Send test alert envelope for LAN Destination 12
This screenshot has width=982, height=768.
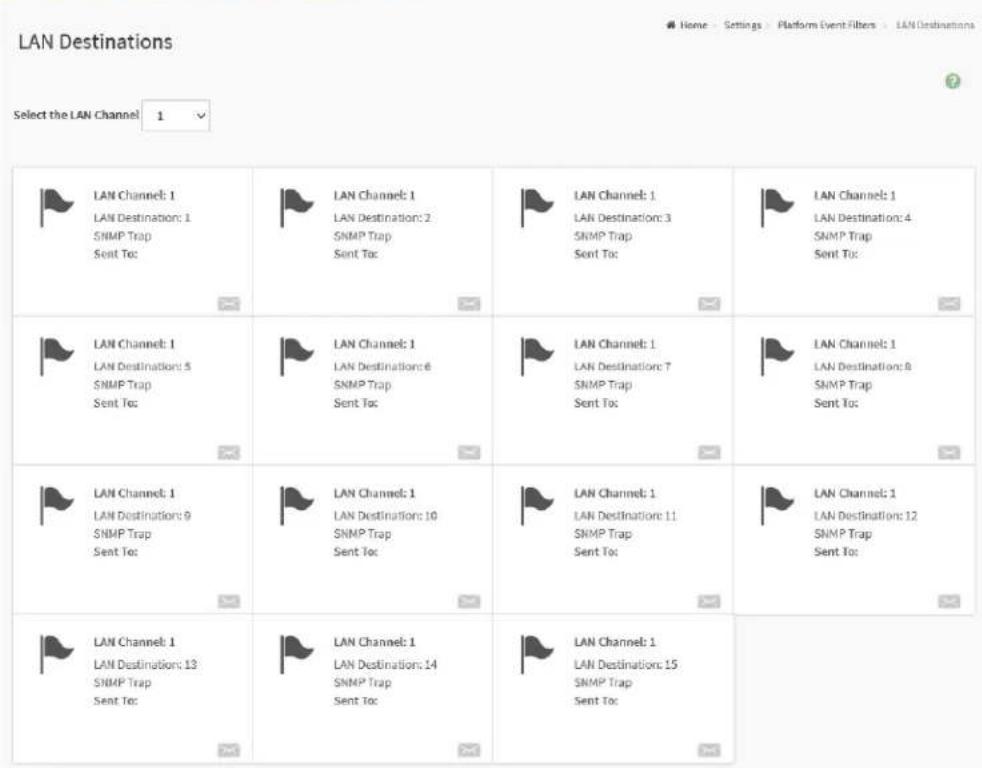coord(949,601)
